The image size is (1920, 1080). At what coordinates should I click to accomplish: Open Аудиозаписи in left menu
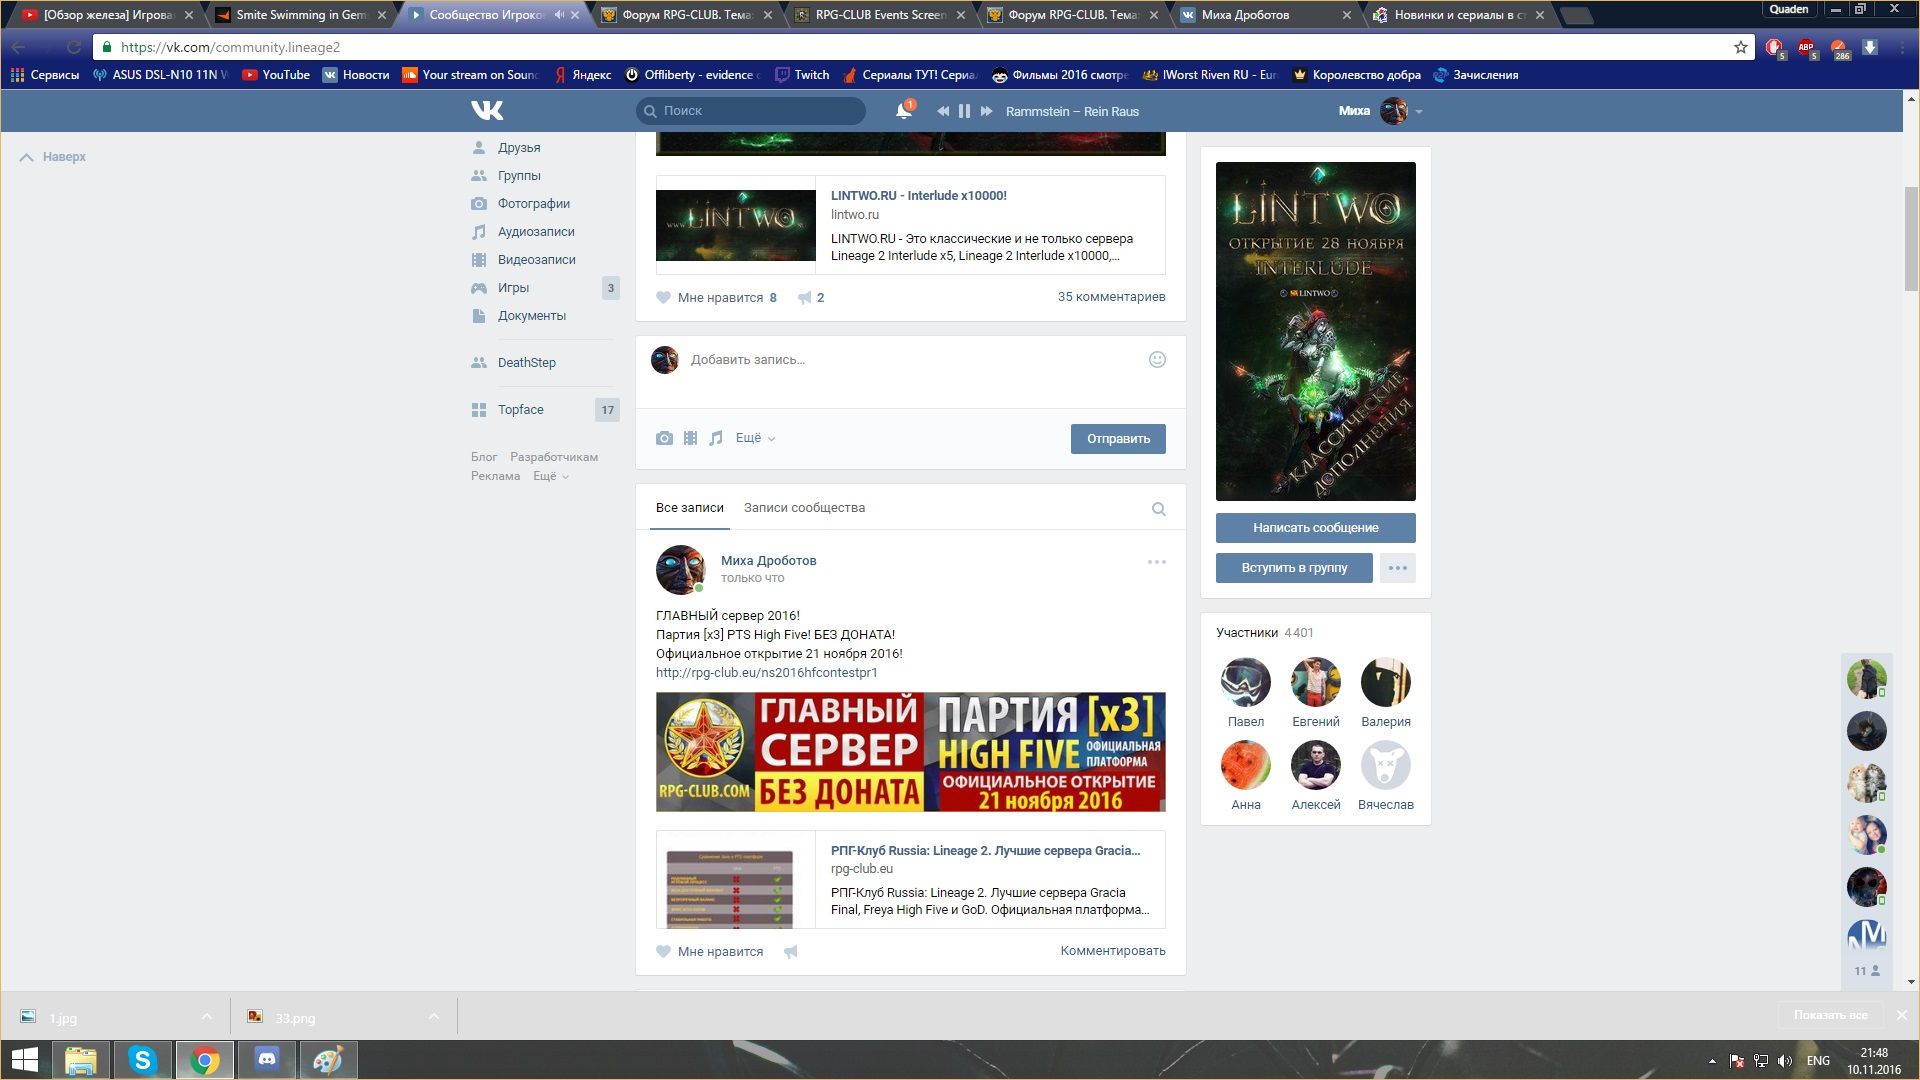(x=536, y=232)
